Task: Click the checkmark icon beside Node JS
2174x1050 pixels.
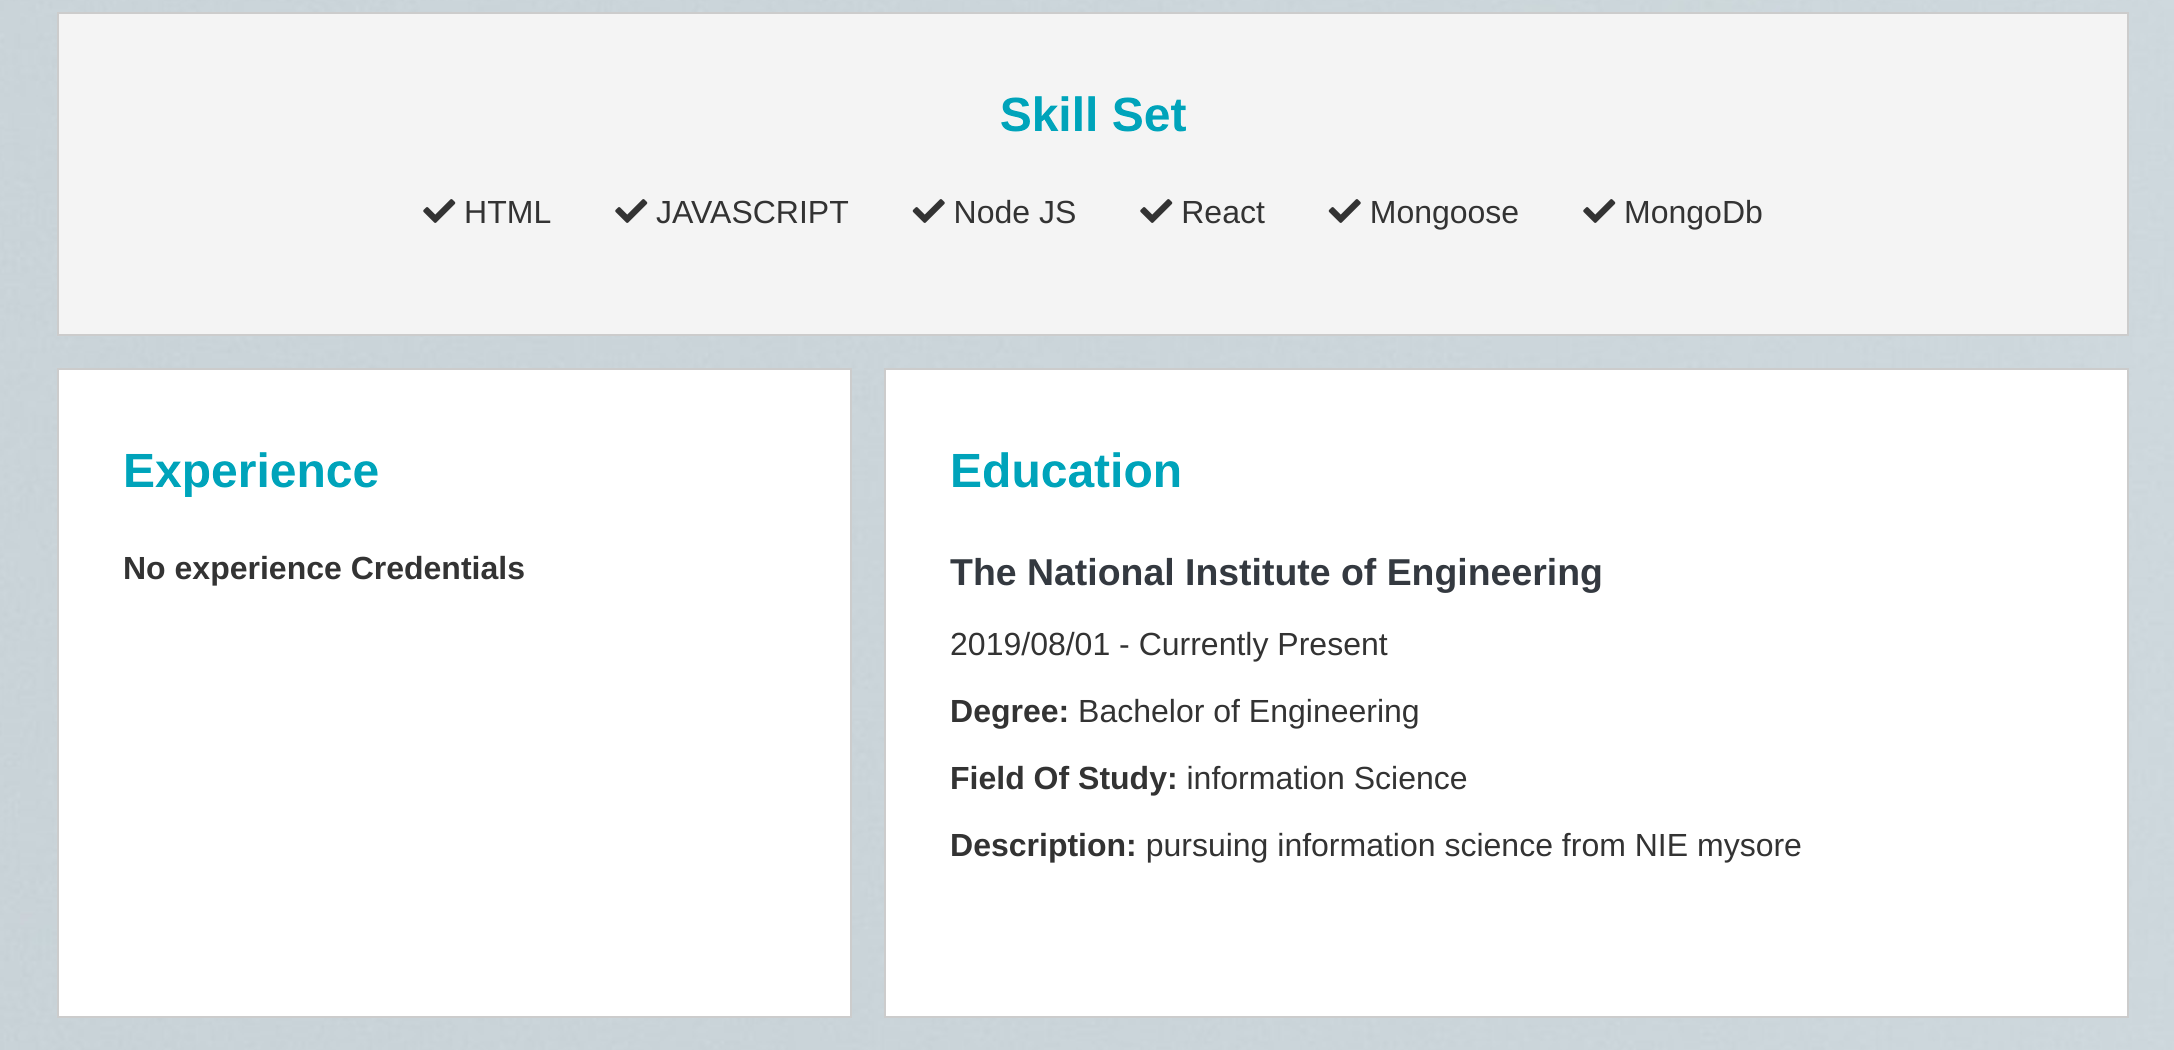Action: tap(929, 212)
